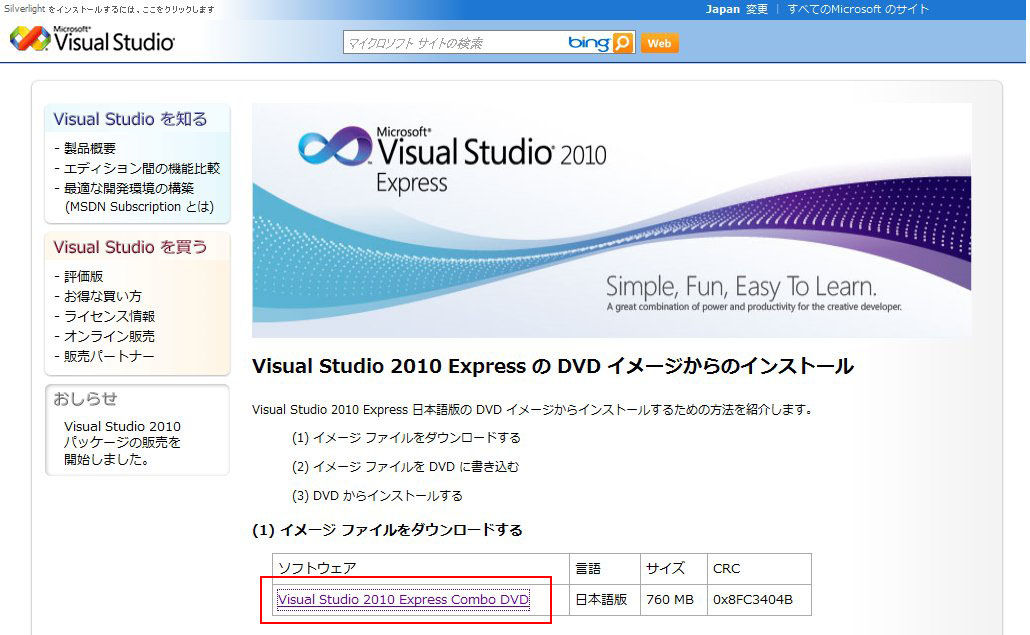Click the 0x8FC3404B CRC value

(x=753, y=600)
